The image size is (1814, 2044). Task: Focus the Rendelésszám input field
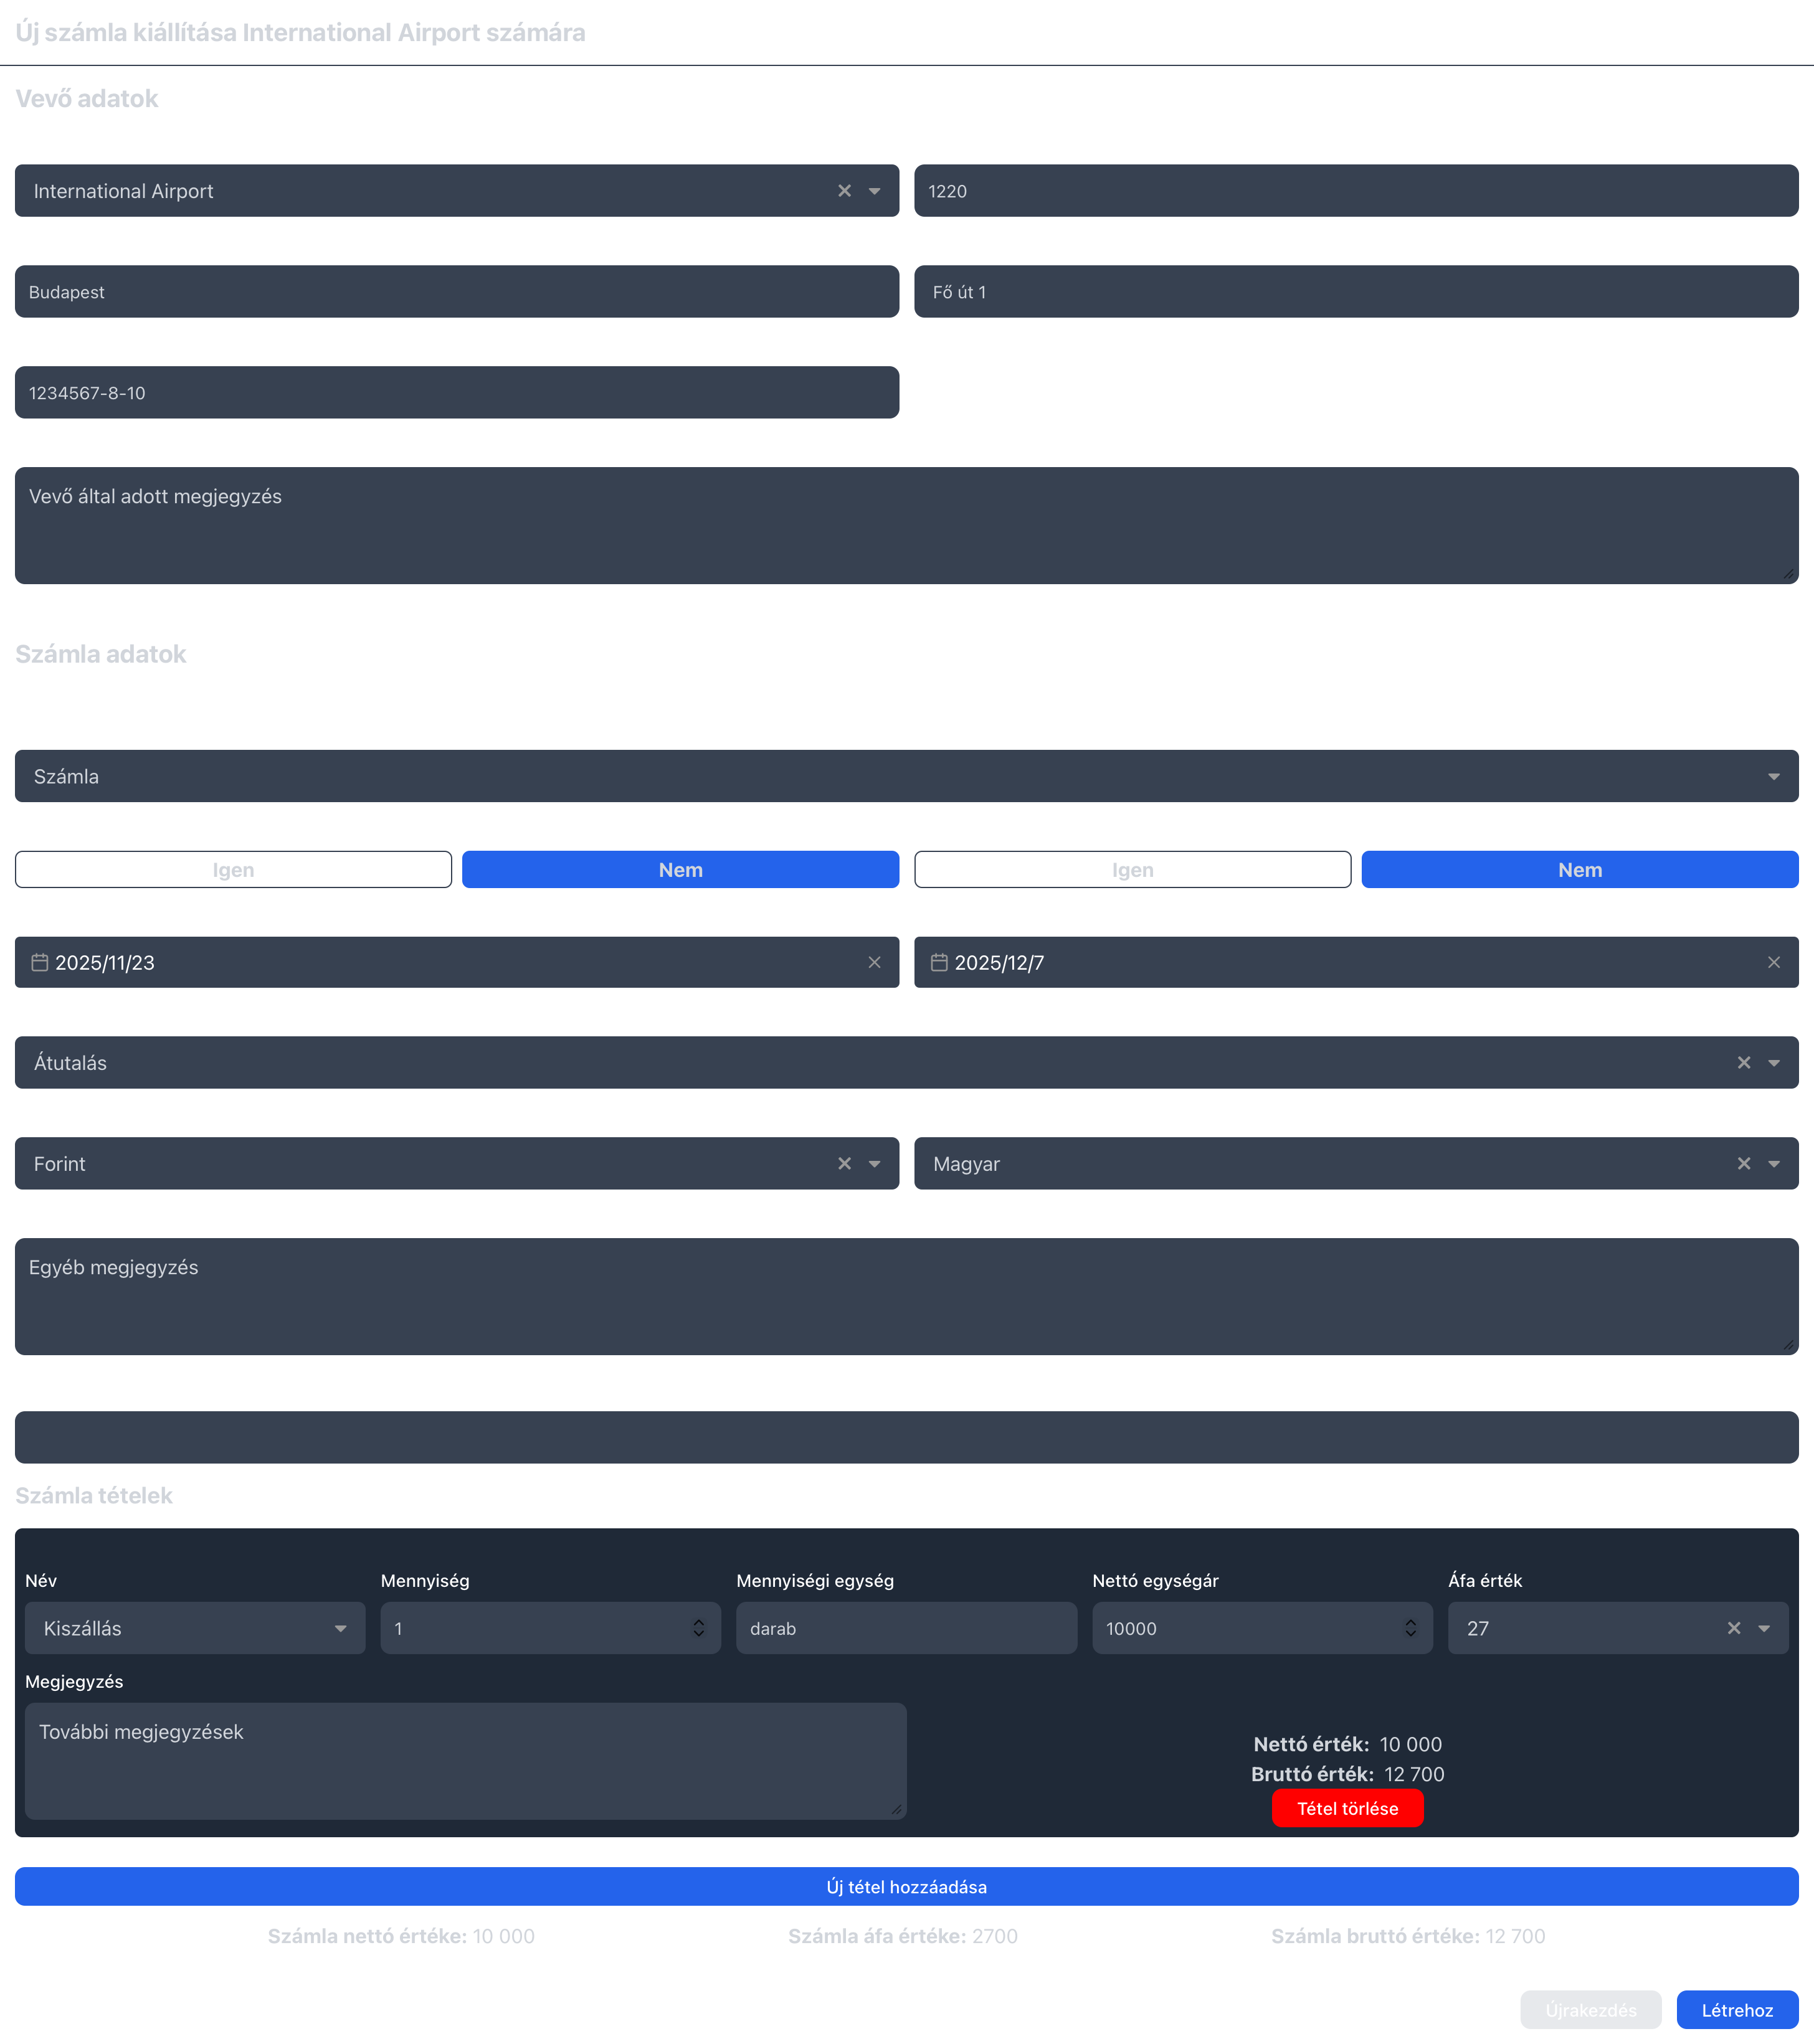pos(906,1438)
